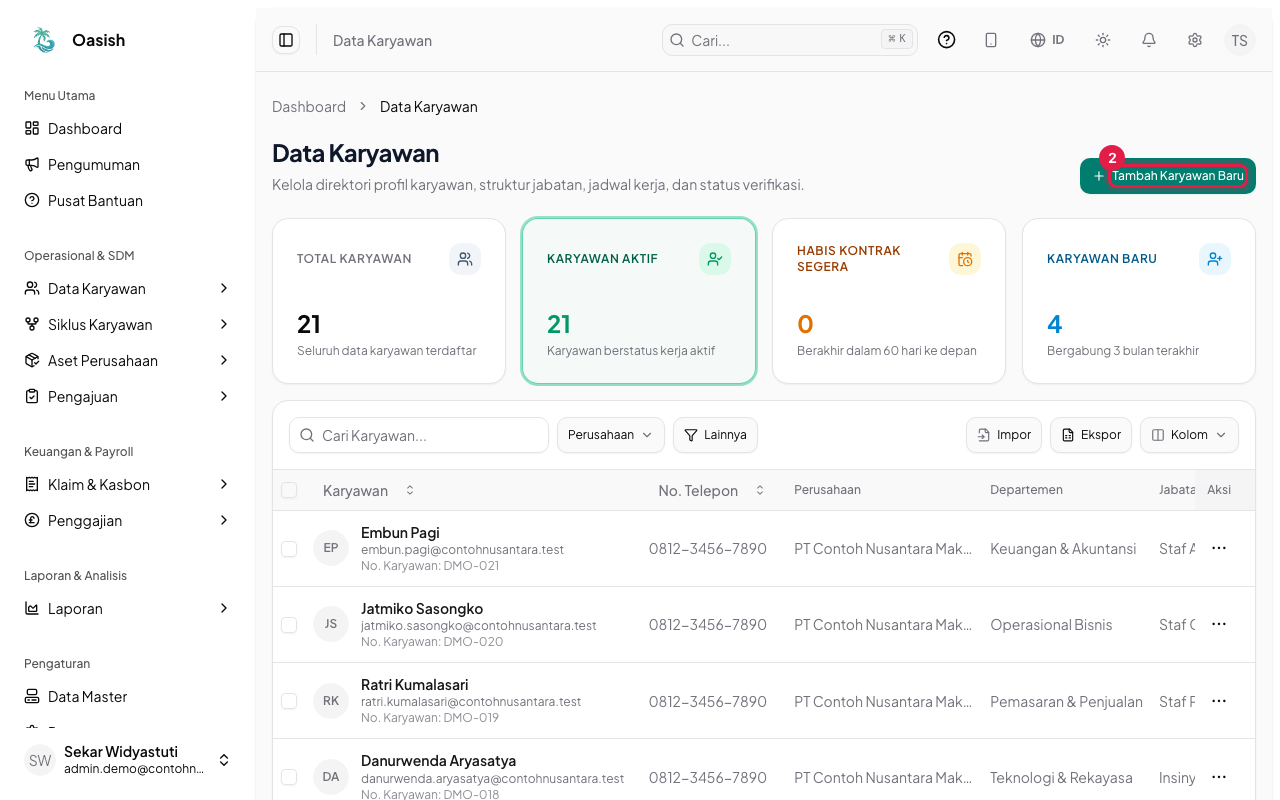Expand Pengajuan sidebar submenu
Viewport: 1280px width, 800px height.
(224, 396)
